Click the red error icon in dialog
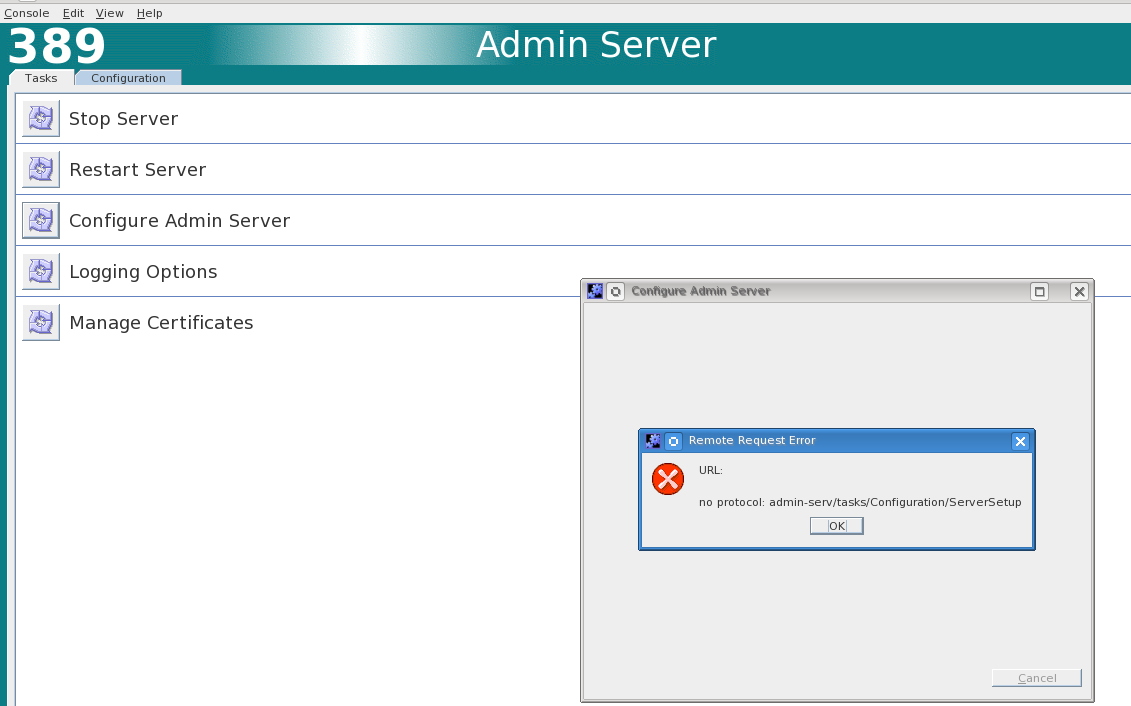 (x=668, y=479)
